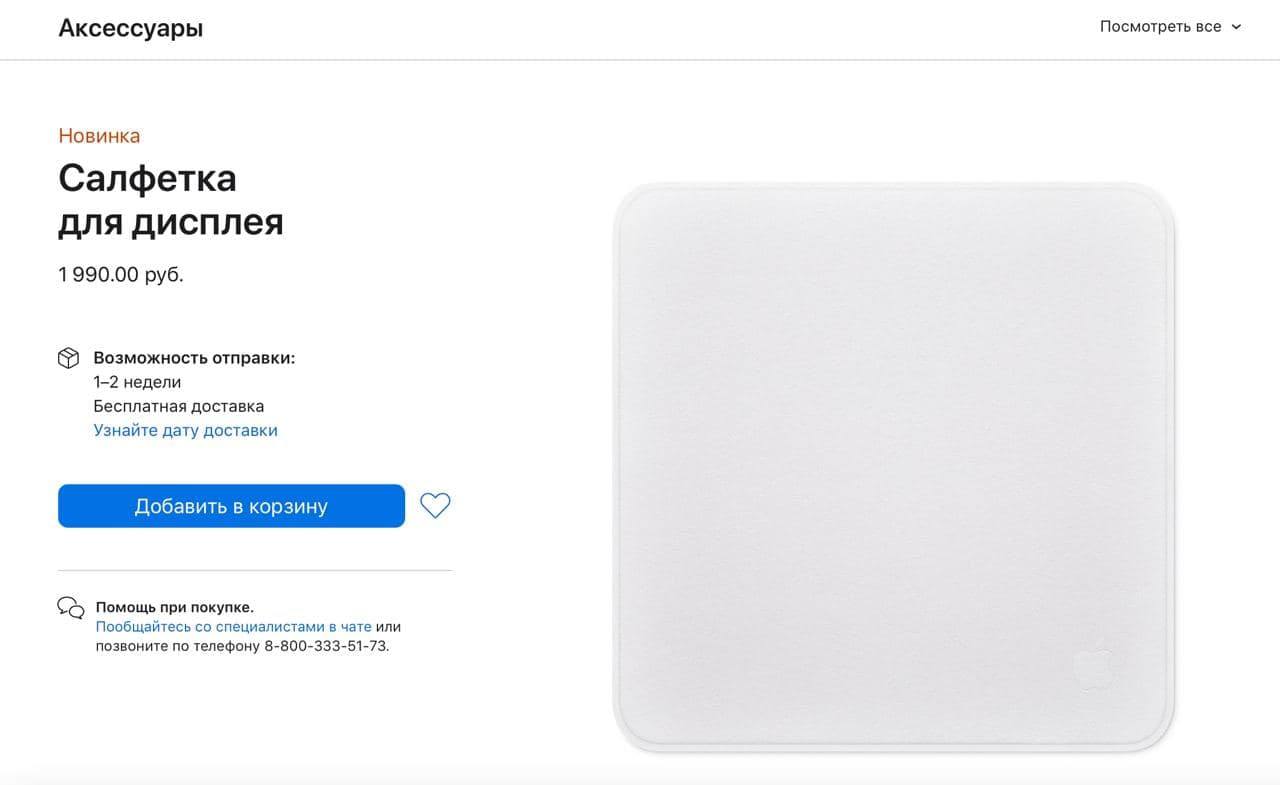Add the cloth to favorites with the heart icon
This screenshot has height=785, width=1280.
[435, 506]
